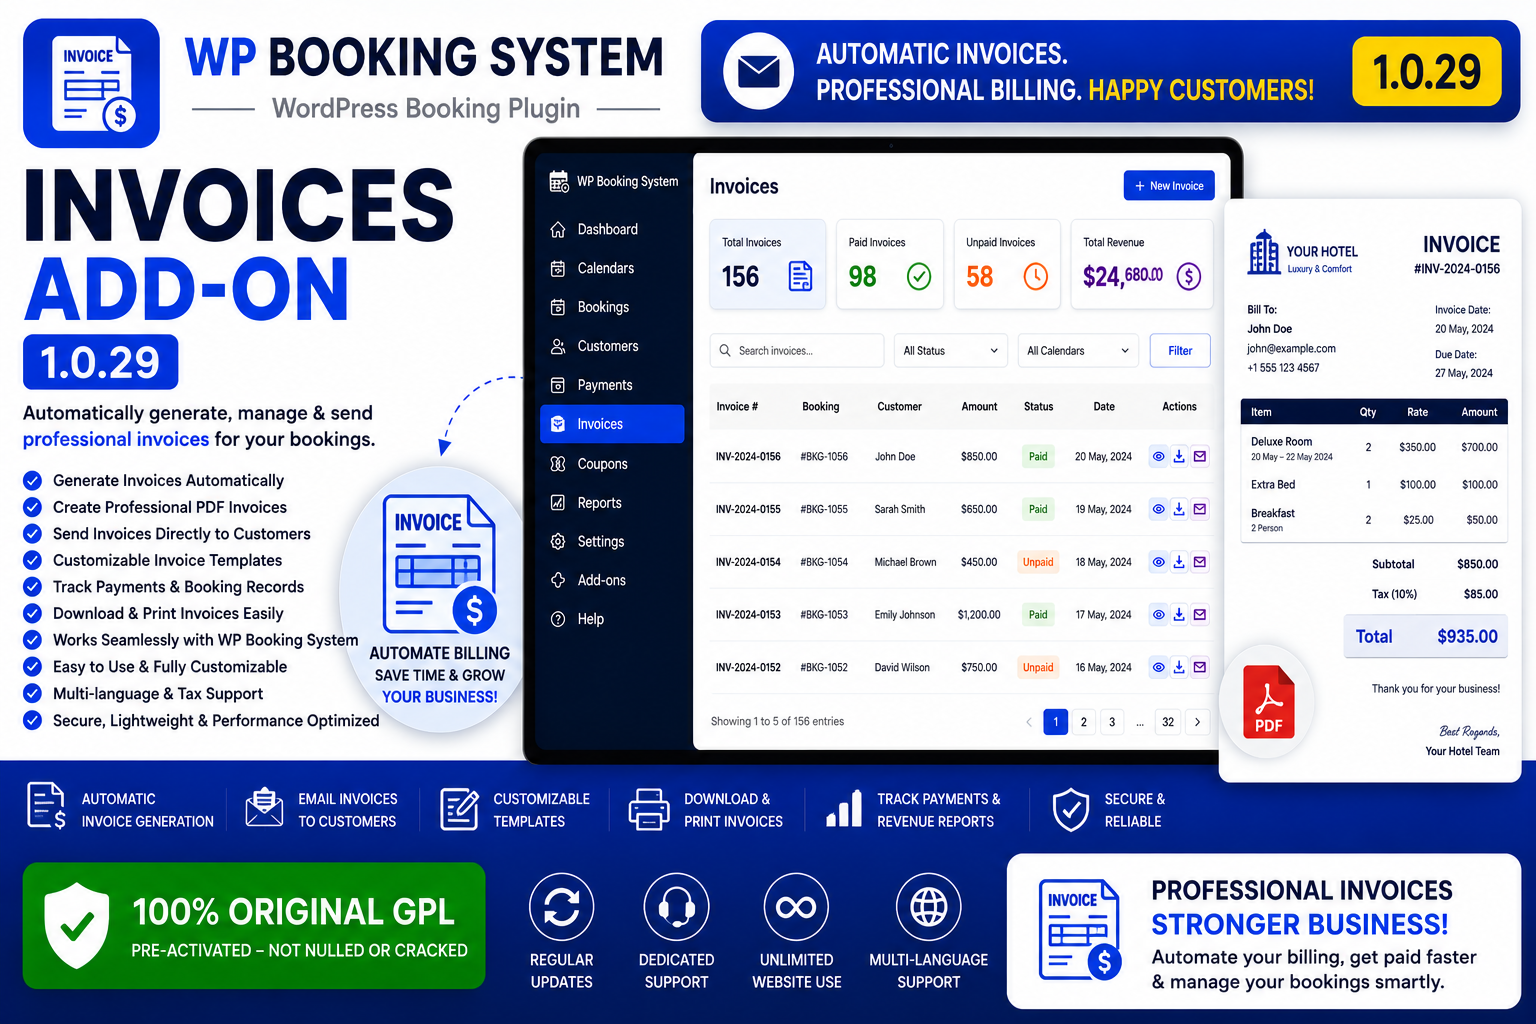Click the WP Booking System calendar logo

(x=559, y=181)
